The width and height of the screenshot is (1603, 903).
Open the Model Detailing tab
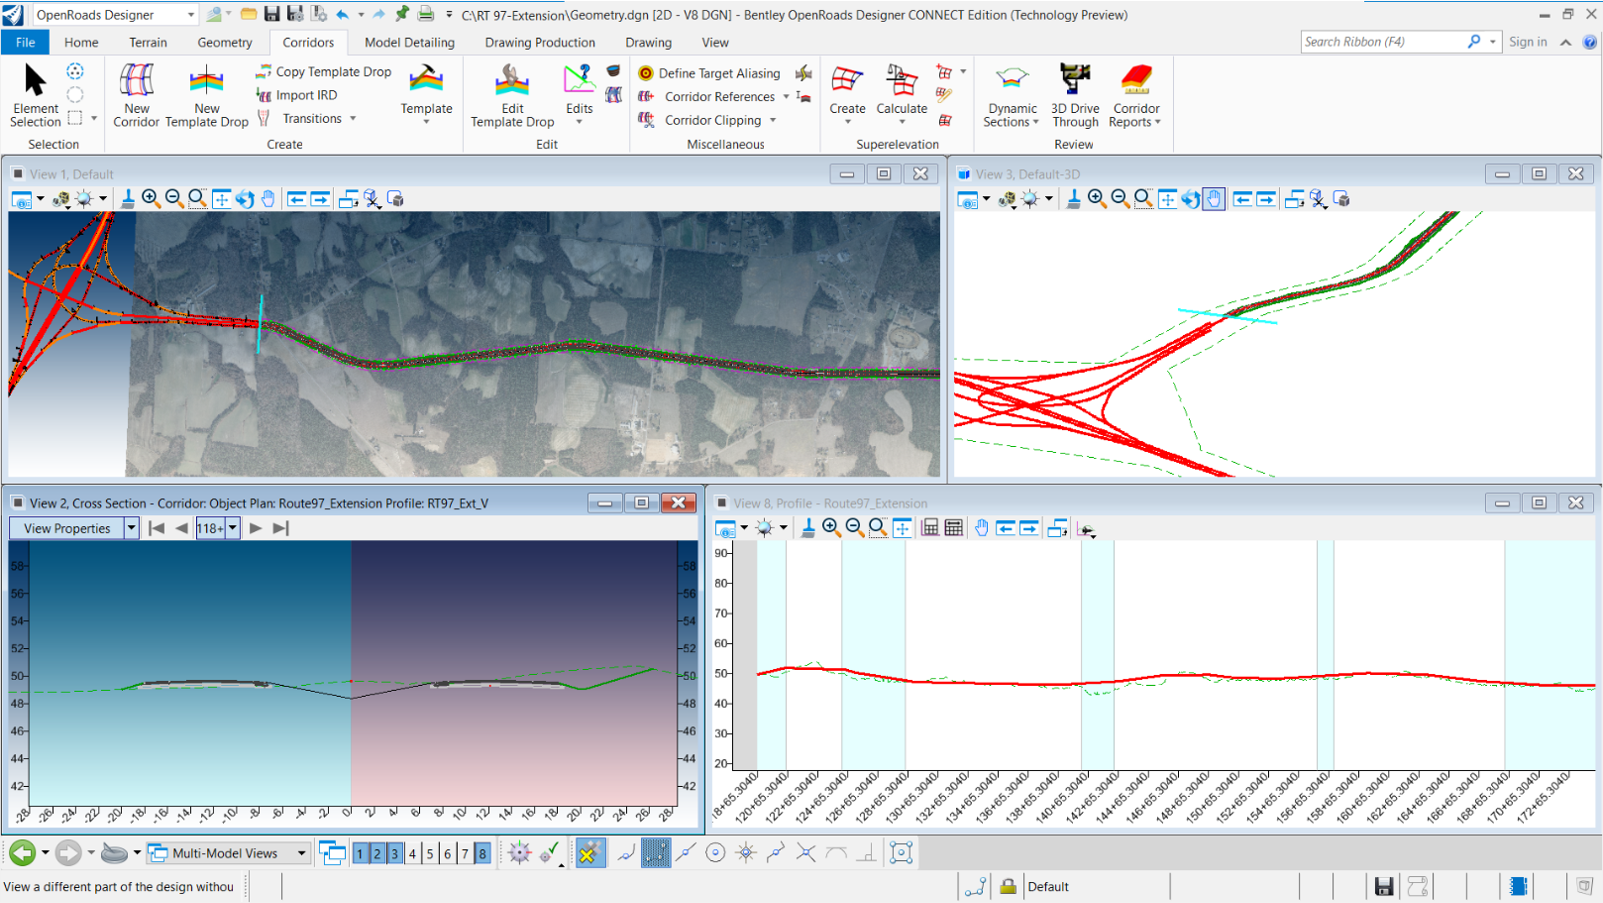(x=409, y=42)
